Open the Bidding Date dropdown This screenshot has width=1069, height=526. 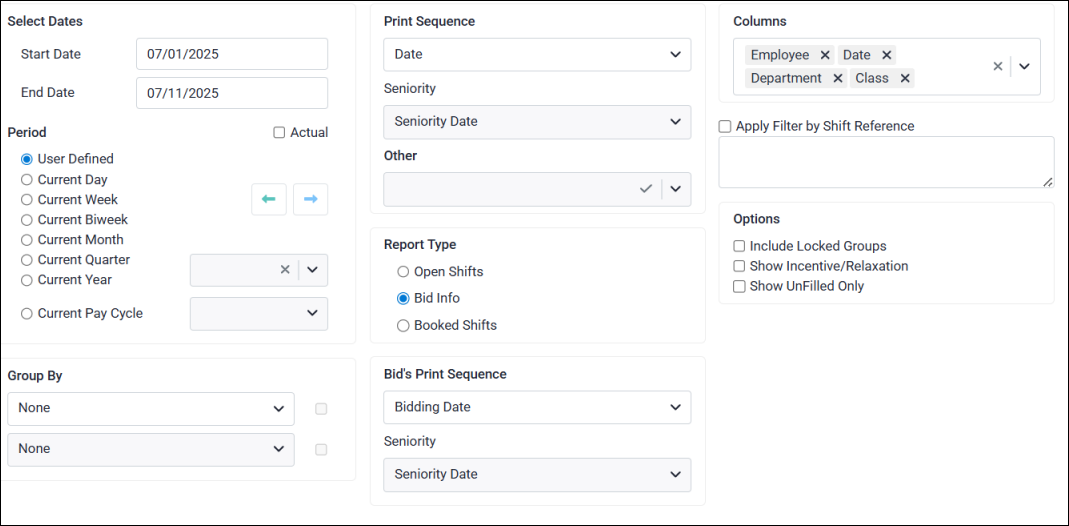(x=537, y=407)
